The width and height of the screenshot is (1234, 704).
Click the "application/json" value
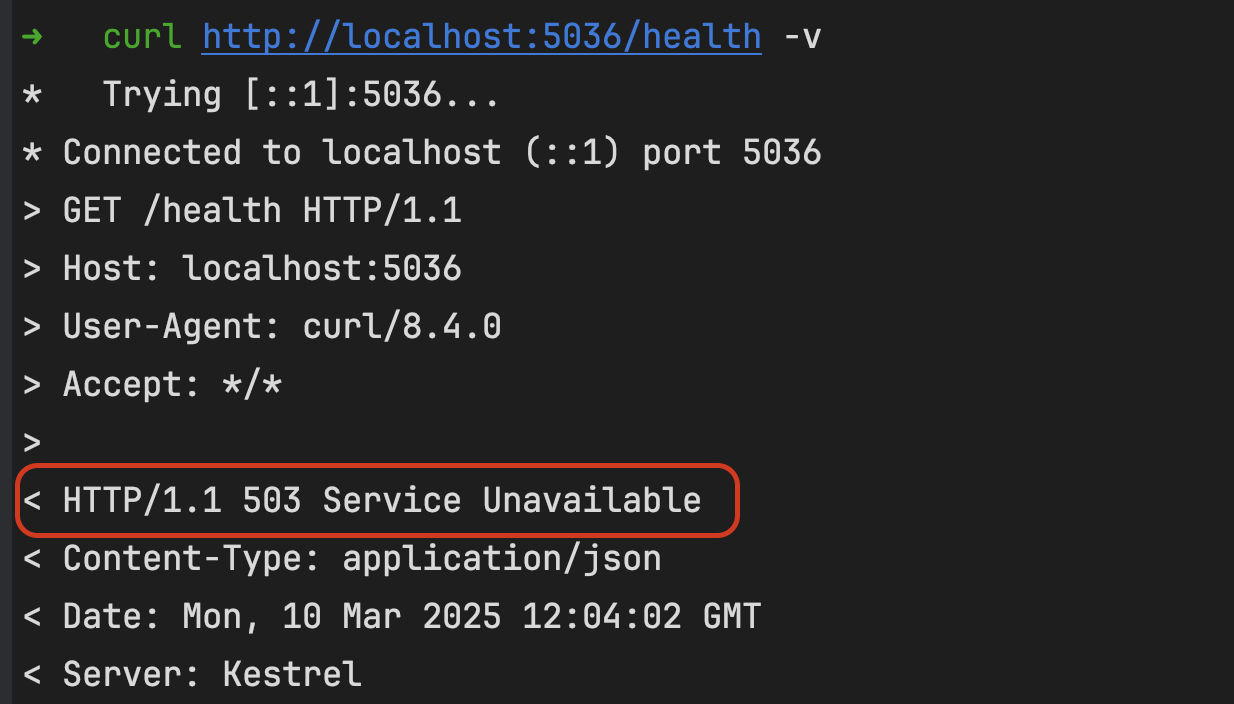point(501,558)
